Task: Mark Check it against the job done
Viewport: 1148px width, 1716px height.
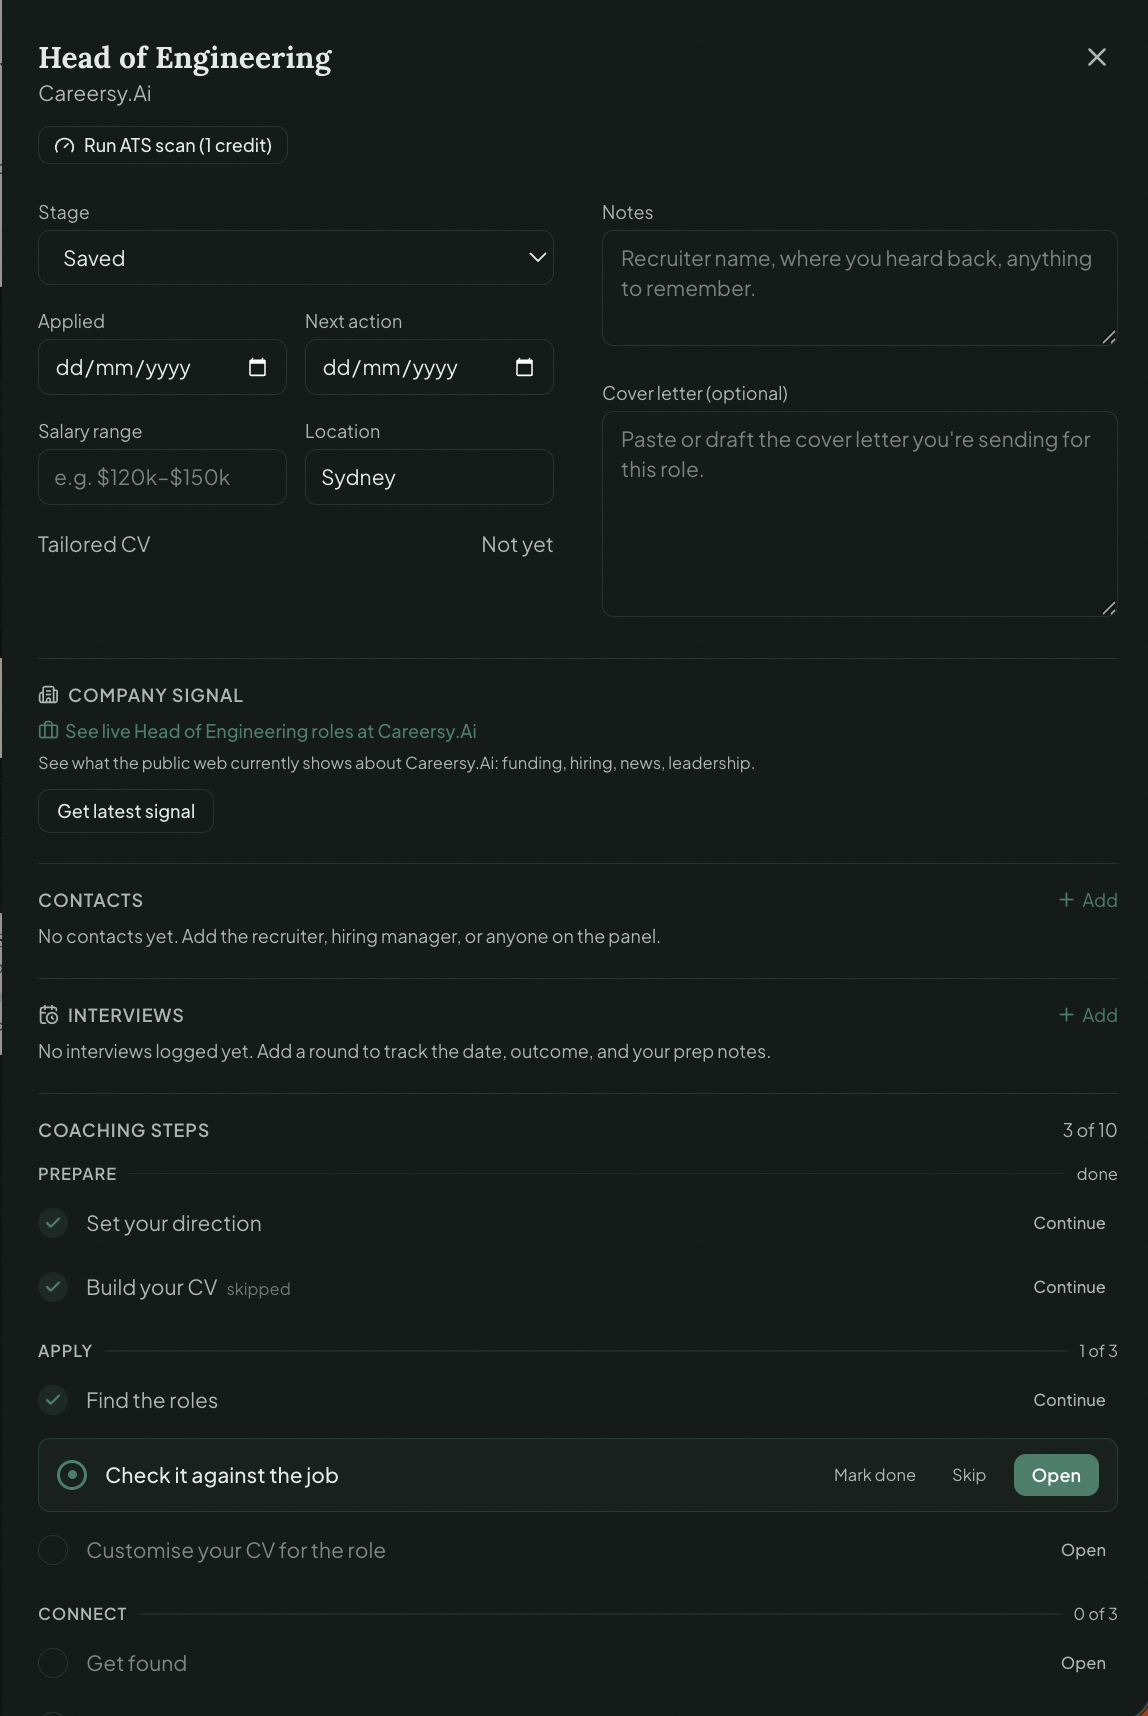Action: [875, 1475]
